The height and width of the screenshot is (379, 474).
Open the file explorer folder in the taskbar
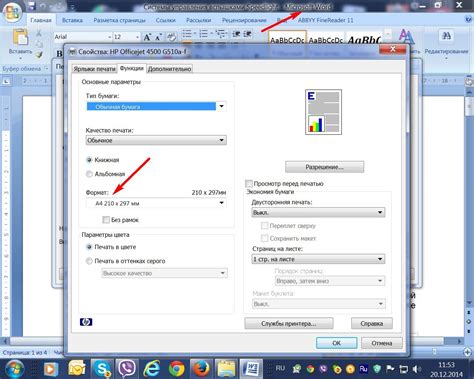[226, 369]
